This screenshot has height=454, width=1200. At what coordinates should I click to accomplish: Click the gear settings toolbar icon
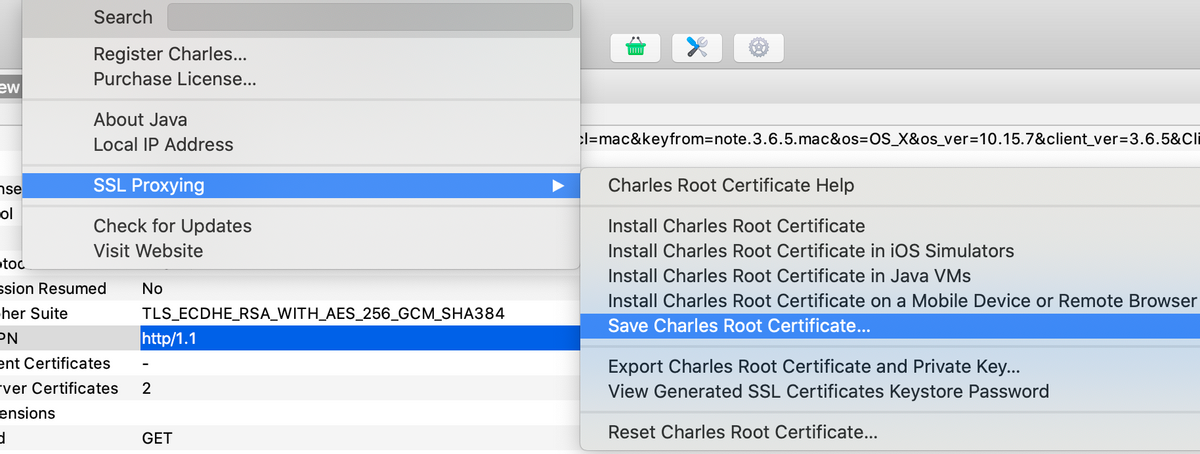758,47
